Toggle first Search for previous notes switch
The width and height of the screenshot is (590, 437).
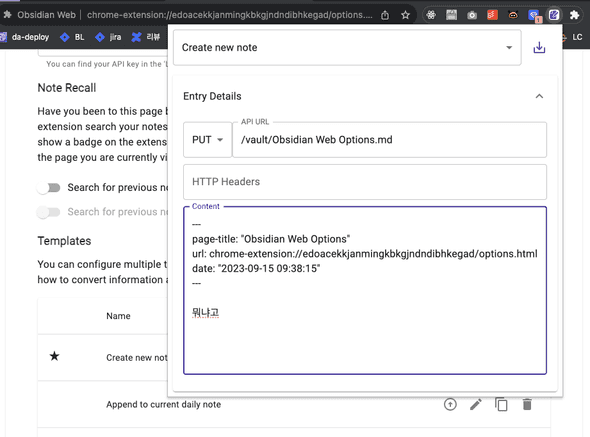click(x=49, y=187)
